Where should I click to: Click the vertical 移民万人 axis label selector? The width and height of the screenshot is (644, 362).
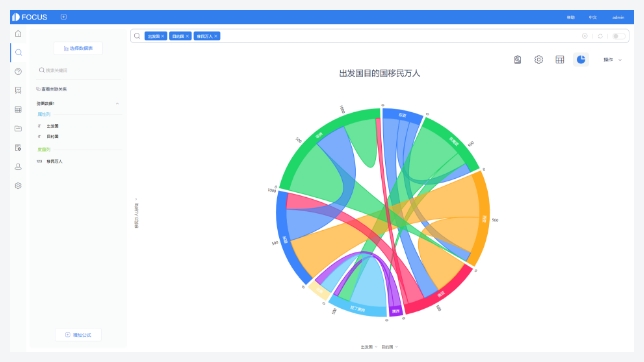point(136,213)
